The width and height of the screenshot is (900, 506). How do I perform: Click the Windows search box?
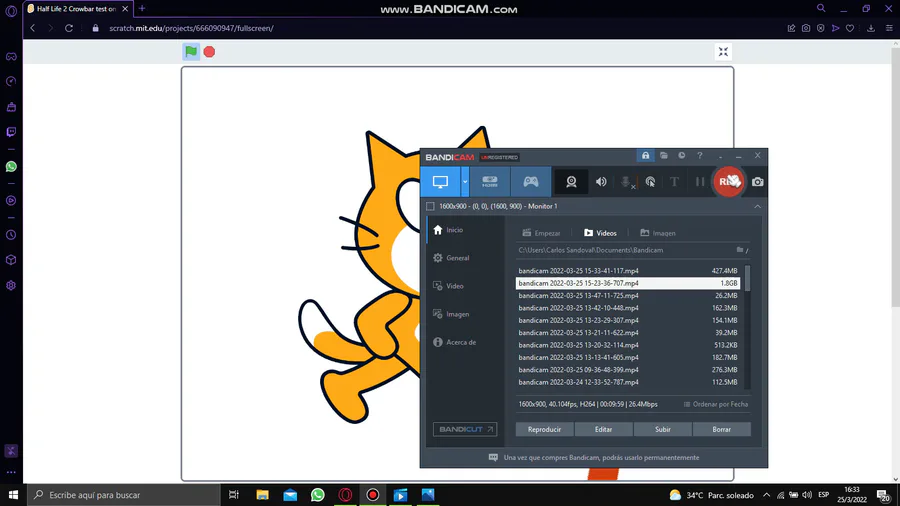[x=123, y=495]
